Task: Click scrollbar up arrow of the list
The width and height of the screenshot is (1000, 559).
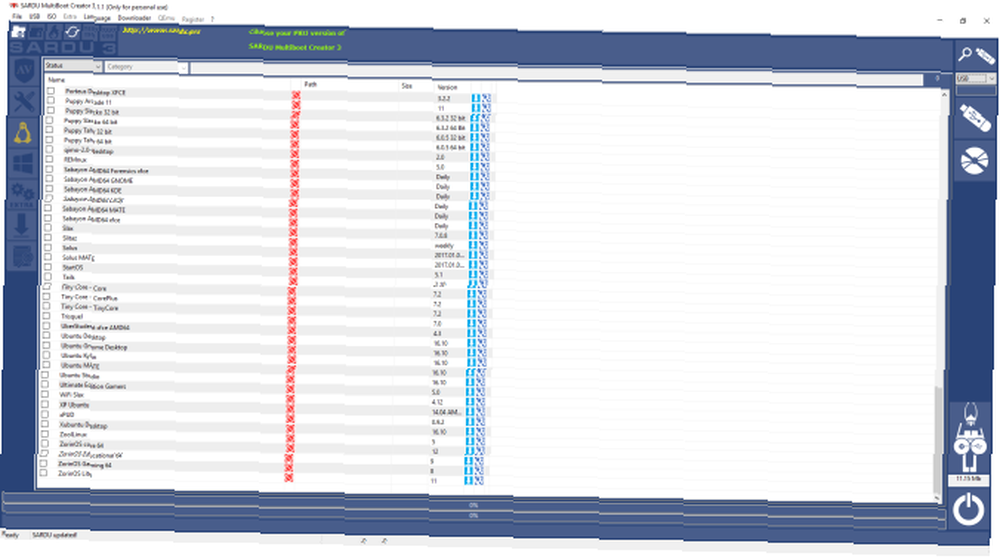Action: tap(945, 94)
